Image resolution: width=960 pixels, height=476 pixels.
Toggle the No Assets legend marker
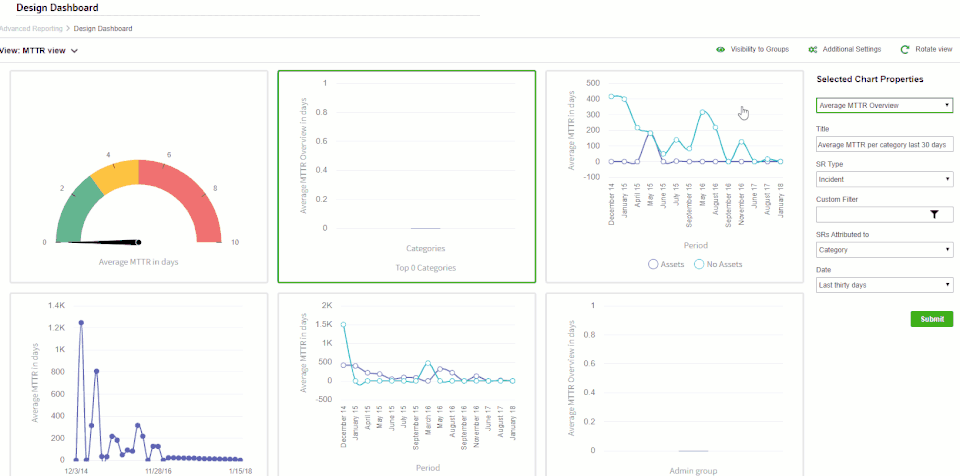(699, 265)
